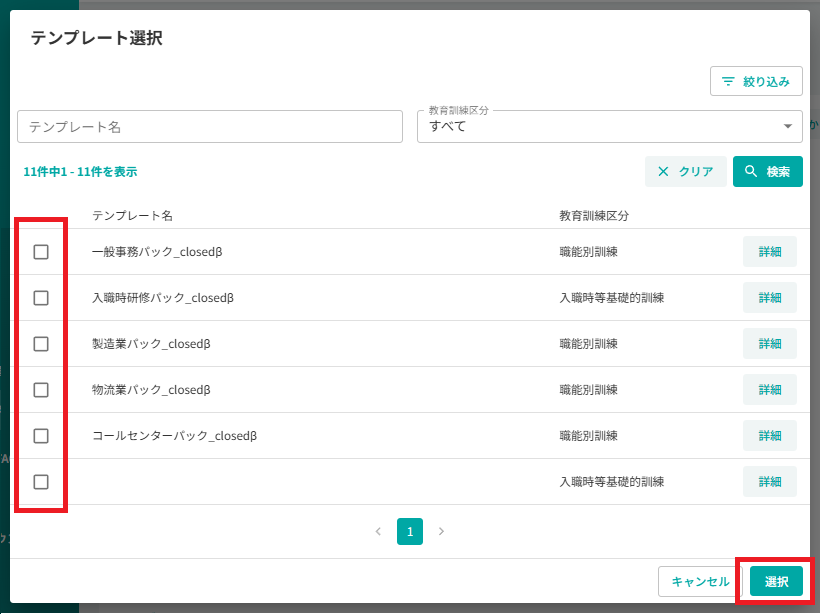
Task: Check the 一般事務パック_closedβ checkbox
Action: [41, 252]
